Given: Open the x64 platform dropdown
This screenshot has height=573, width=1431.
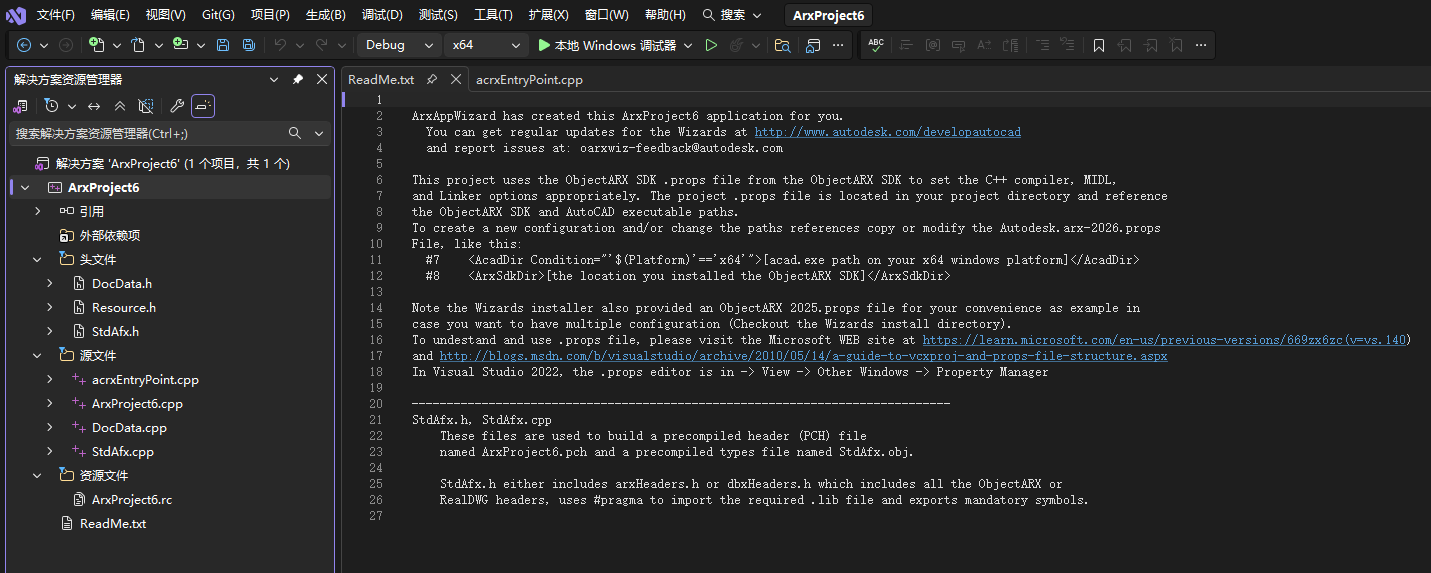Looking at the screenshot, I should pos(486,45).
